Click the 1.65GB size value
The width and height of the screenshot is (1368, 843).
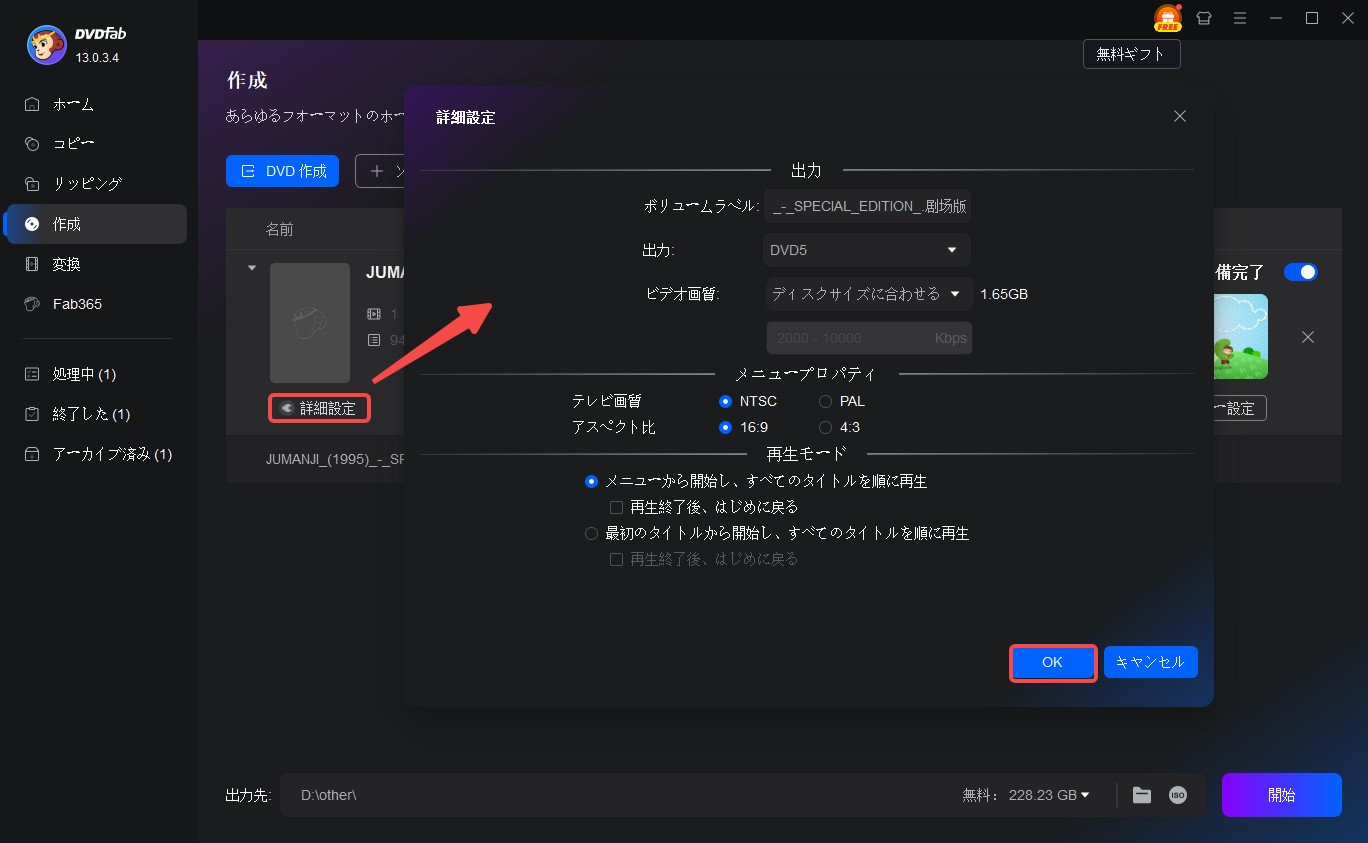[x=1004, y=294]
